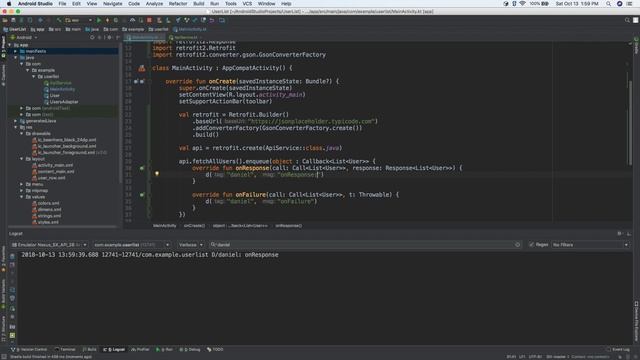Click the override gutter icon beside onResponse
Image resolution: width=640 pixels, height=360 pixels.
pos(142,168)
